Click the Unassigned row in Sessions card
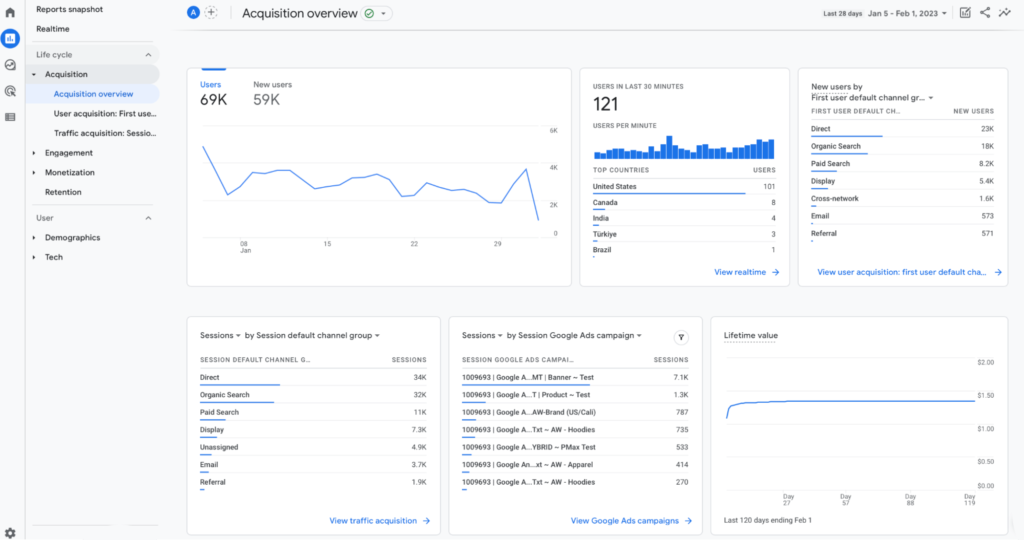The image size is (1024, 540). coord(313,448)
